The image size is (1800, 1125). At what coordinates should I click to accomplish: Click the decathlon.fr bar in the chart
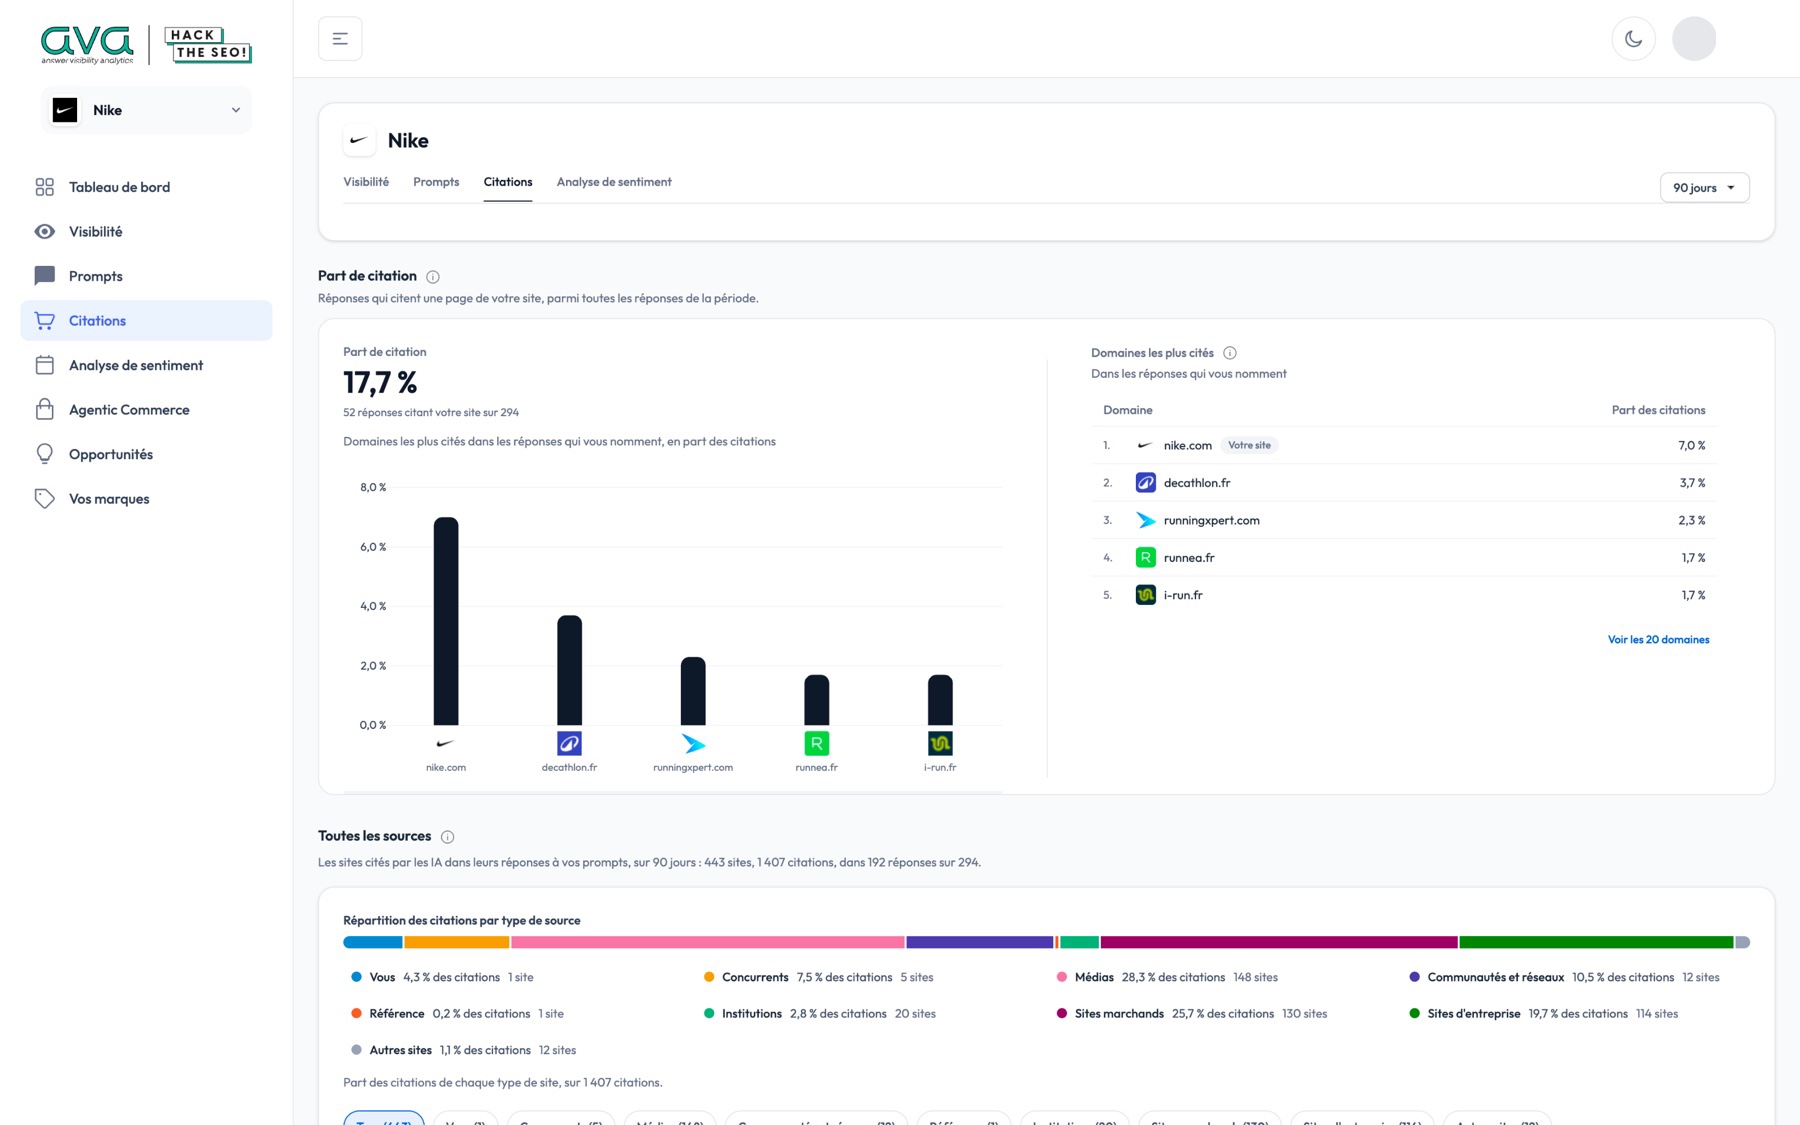click(x=569, y=670)
